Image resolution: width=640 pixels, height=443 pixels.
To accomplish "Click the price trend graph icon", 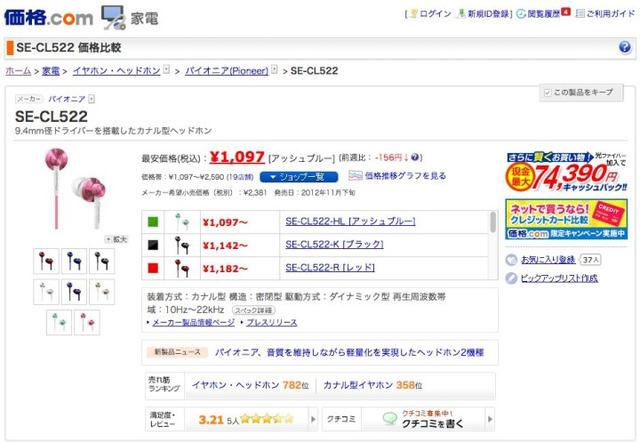I will click(x=355, y=176).
